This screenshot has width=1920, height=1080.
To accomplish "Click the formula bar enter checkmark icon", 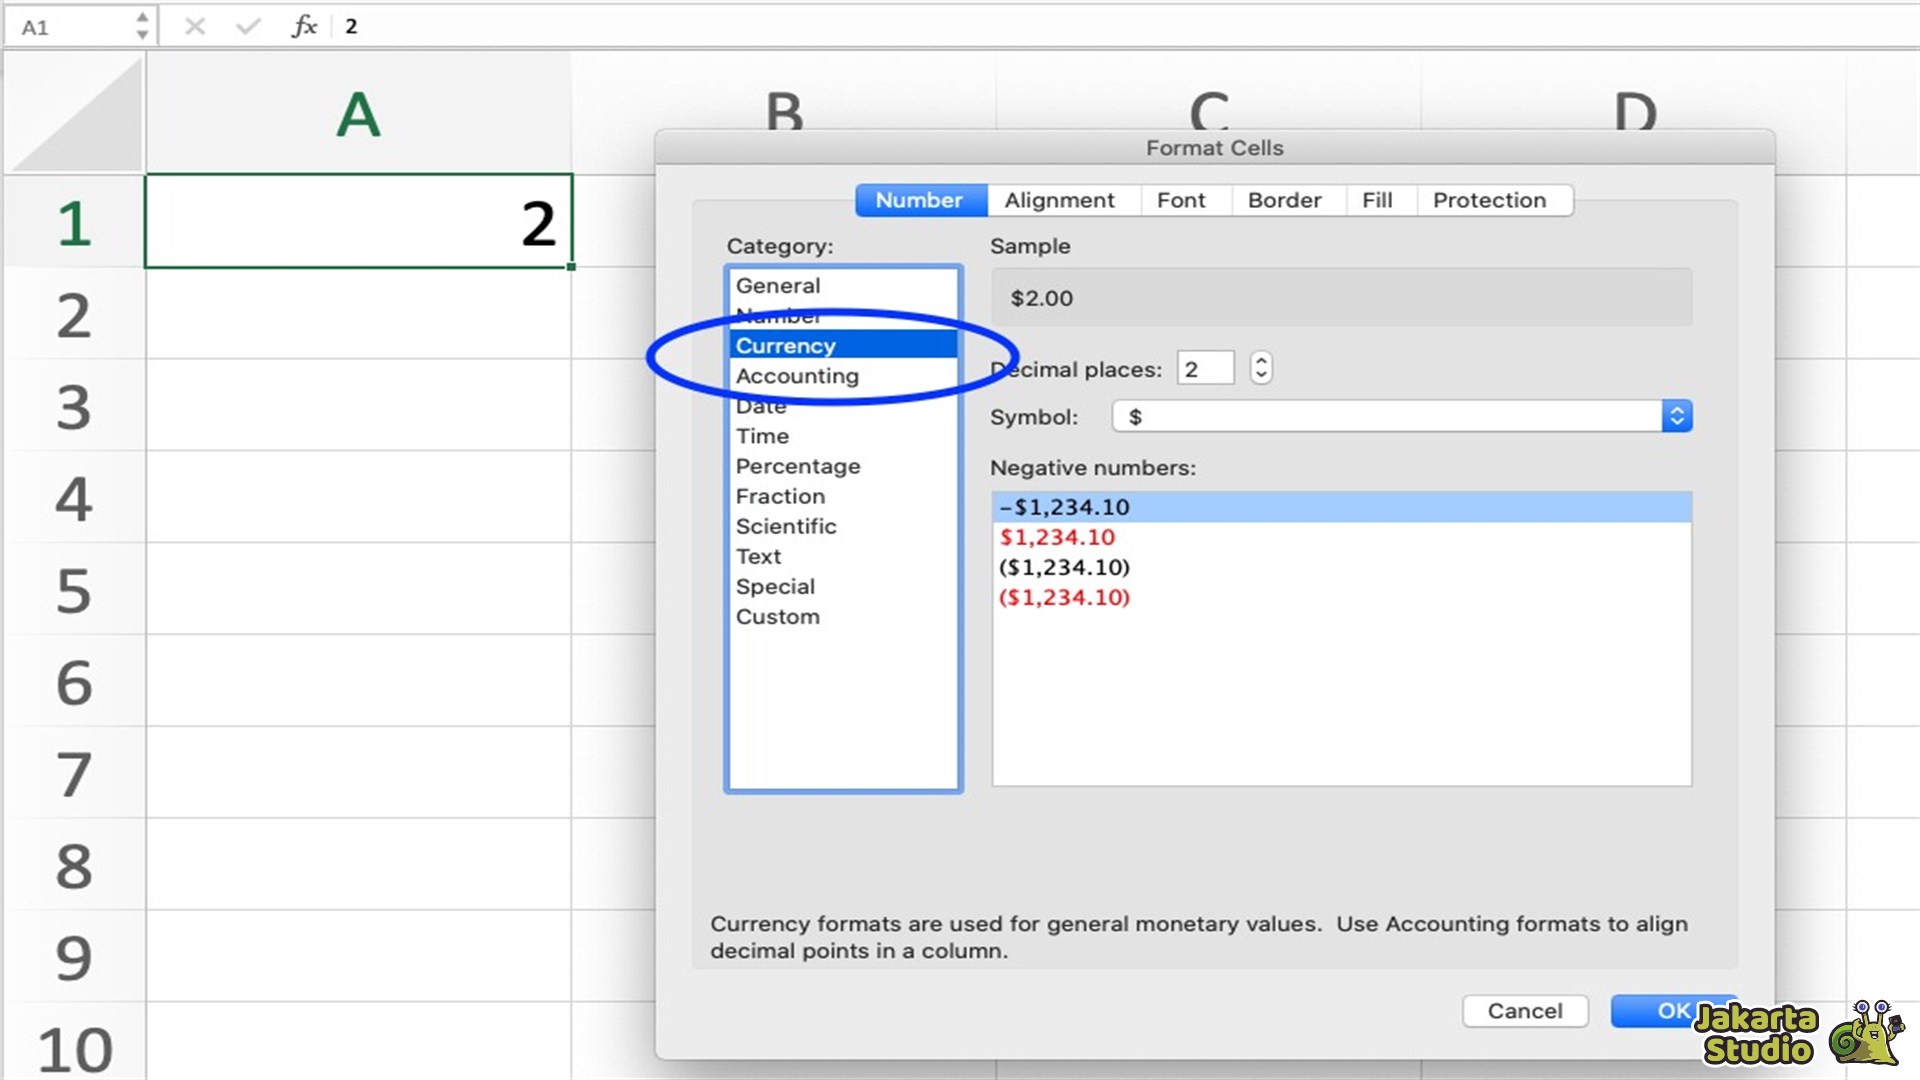I will tap(248, 27).
